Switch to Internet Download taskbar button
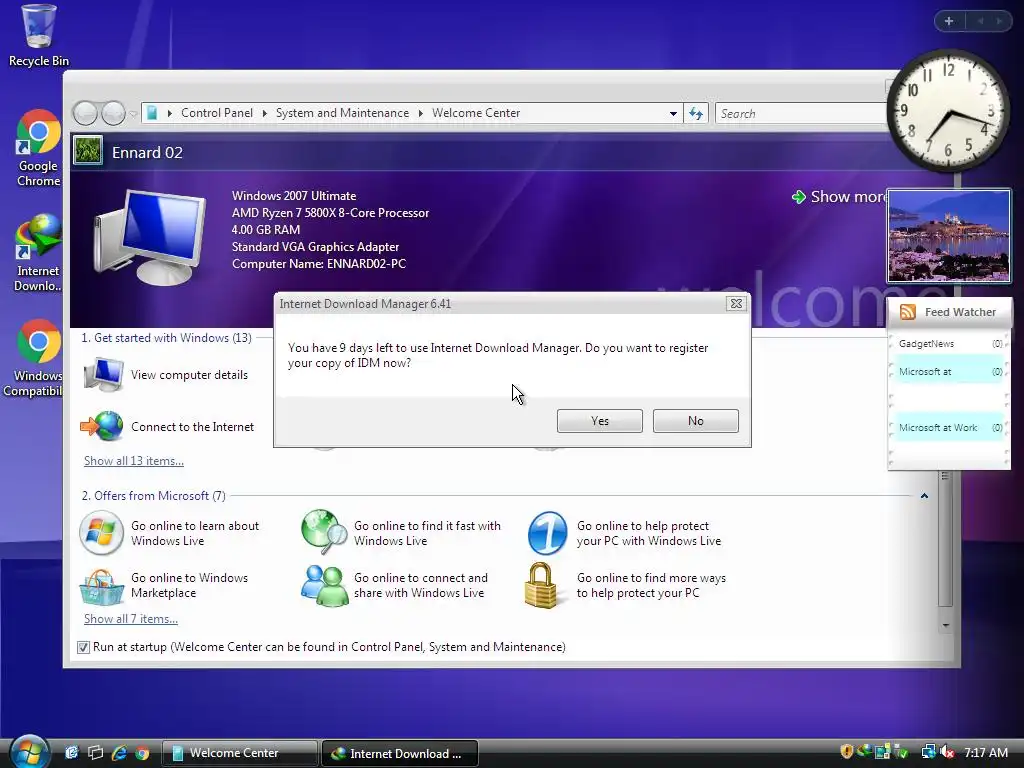This screenshot has height=768, width=1024. pyautogui.click(x=400, y=753)
